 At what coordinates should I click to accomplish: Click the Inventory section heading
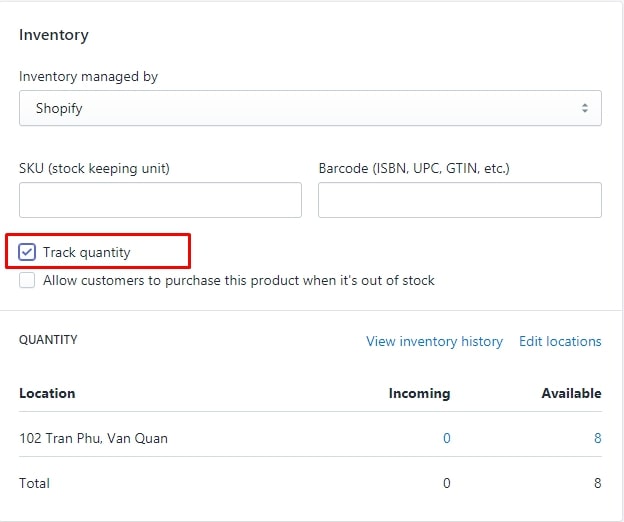[x=54, y=35]
